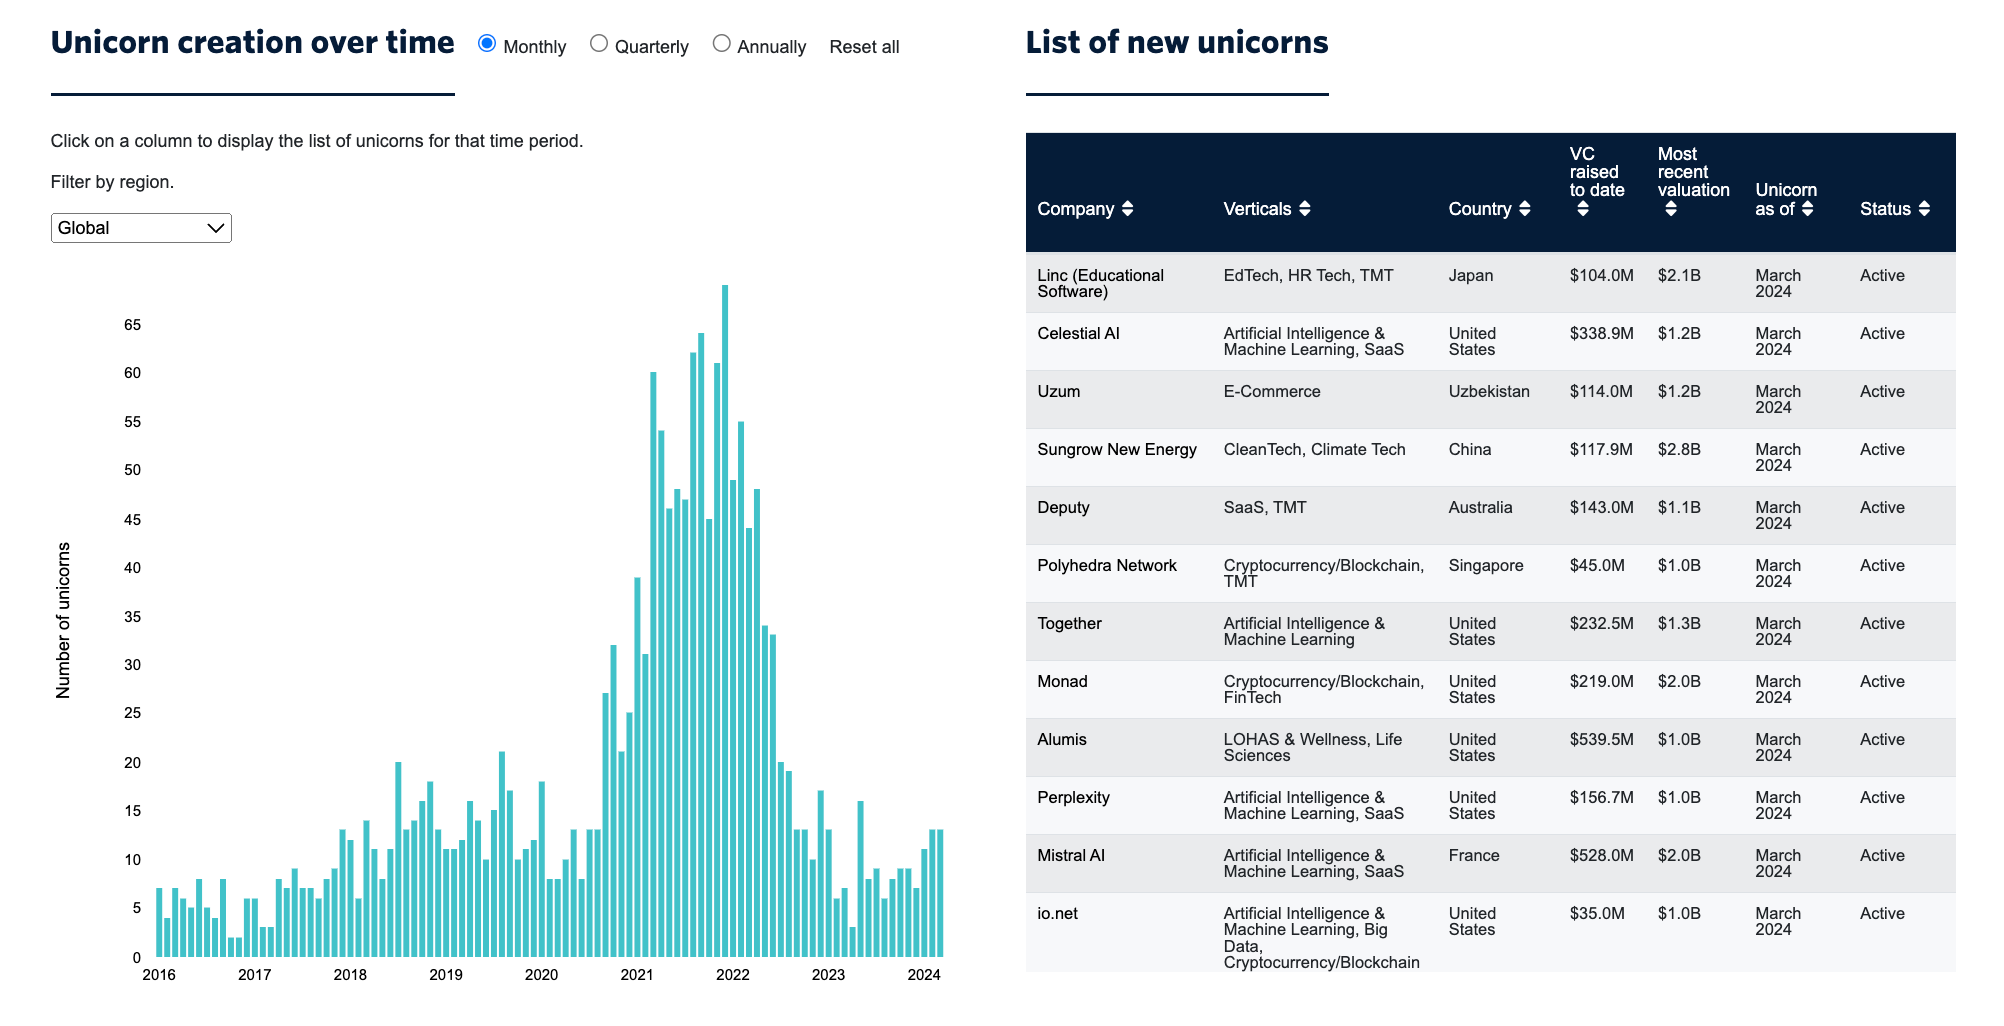Click the '$104.0M' VC raised value
Screen dimensions: 2004x1026
[1601, 276]
